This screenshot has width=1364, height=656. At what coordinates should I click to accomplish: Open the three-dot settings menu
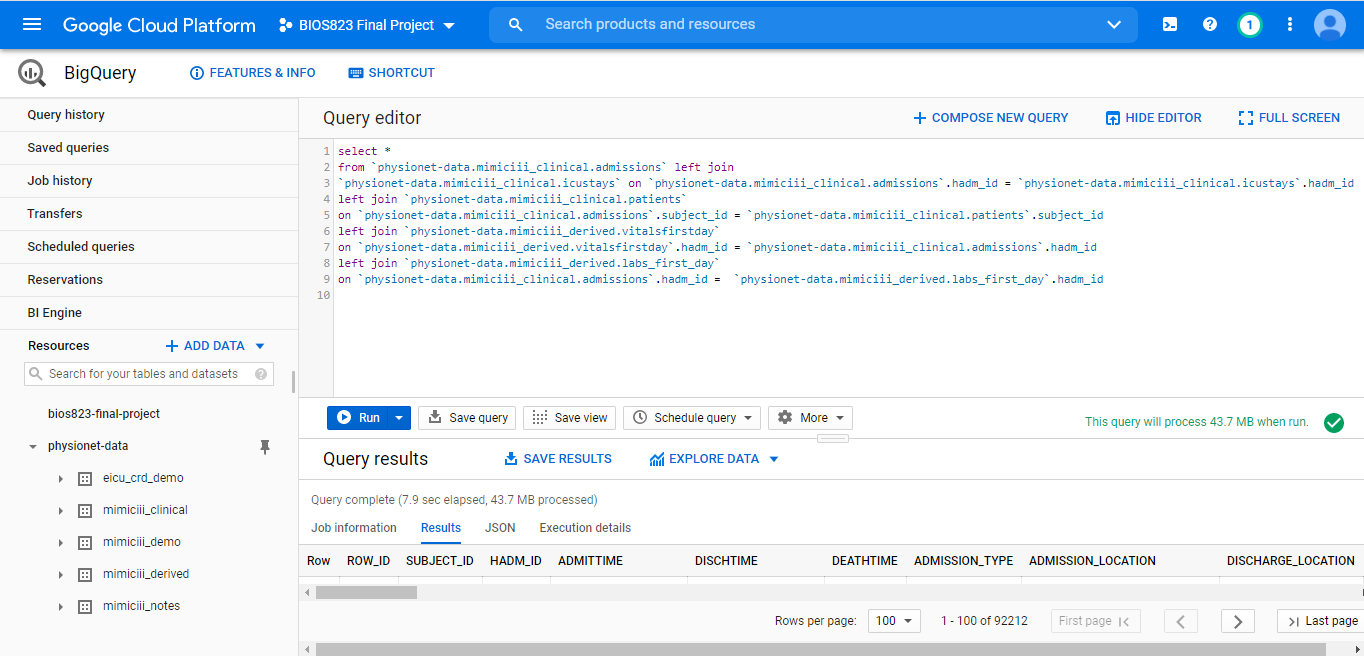(1290, 24)
